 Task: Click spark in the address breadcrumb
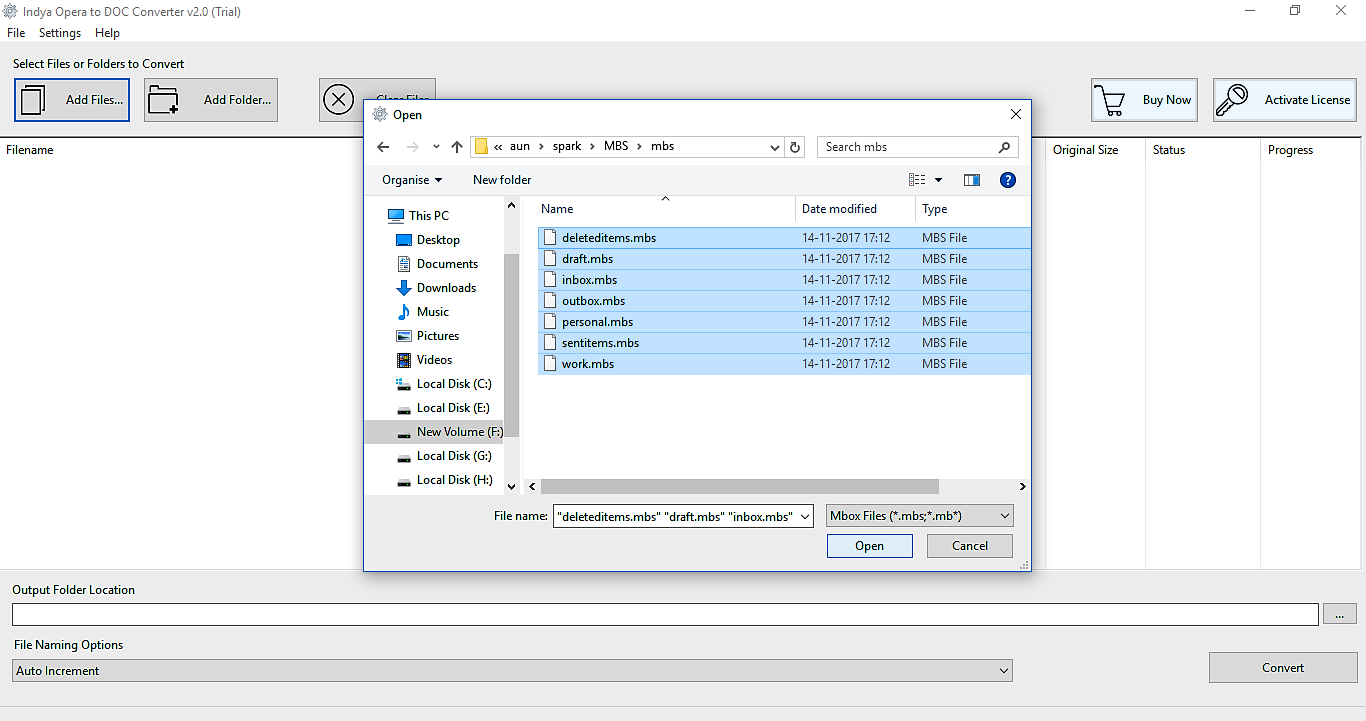pyautogui.click(x=567, y=147)
